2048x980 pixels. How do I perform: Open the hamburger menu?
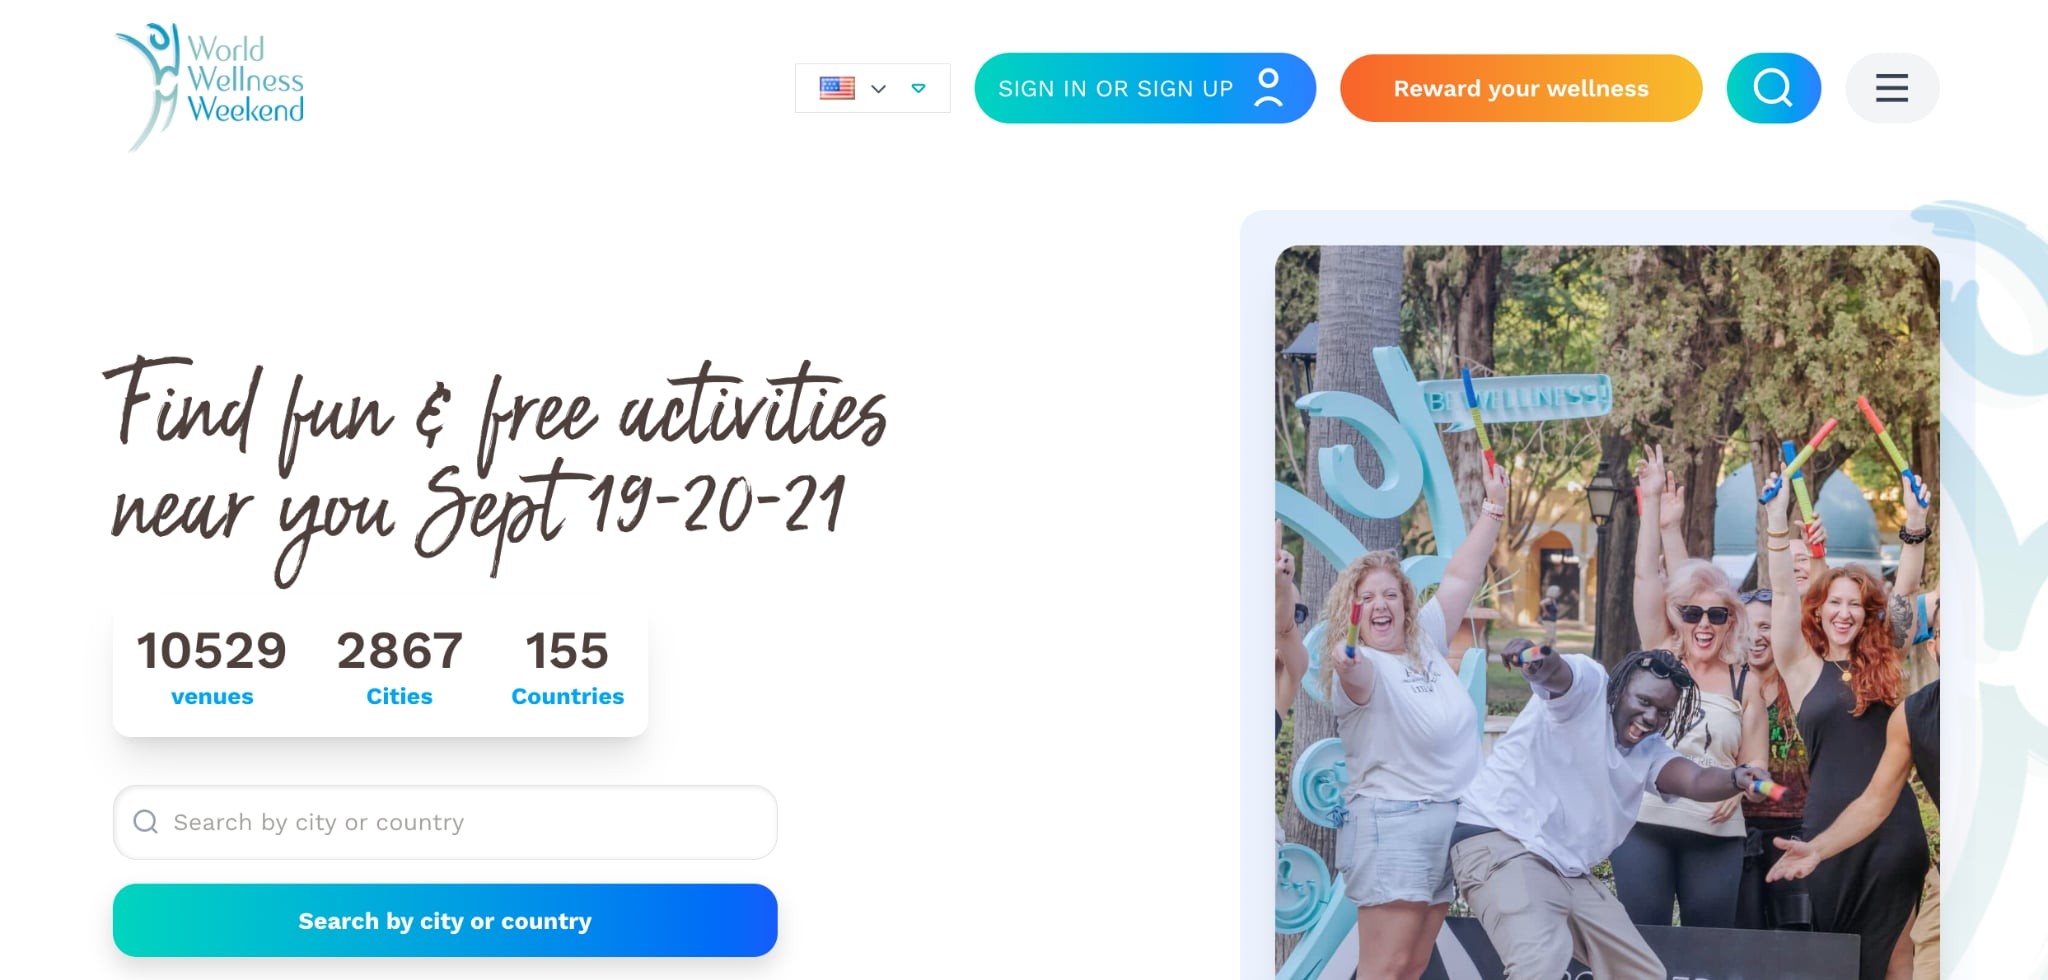1891,88
